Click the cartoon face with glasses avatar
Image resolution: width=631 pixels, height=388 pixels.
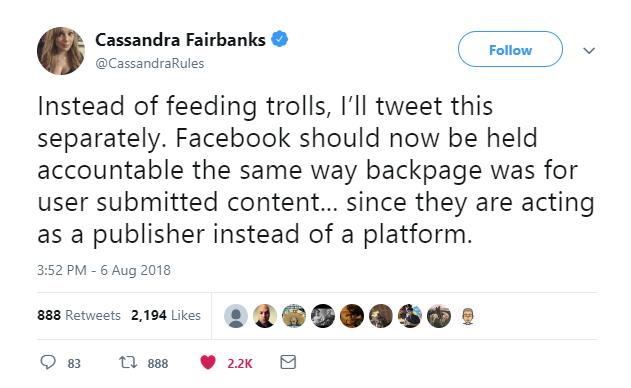468,316
